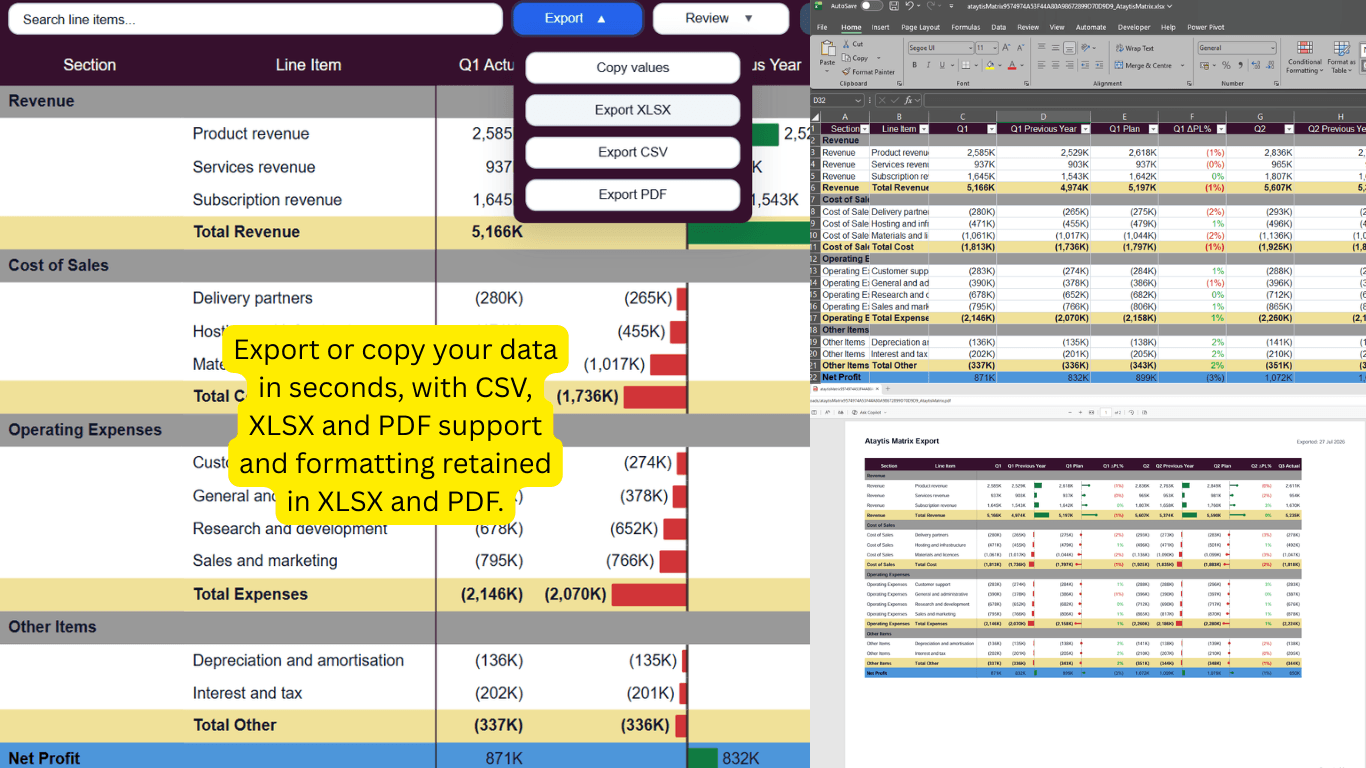Click Net Profit cell in Excel sheet

847,377
